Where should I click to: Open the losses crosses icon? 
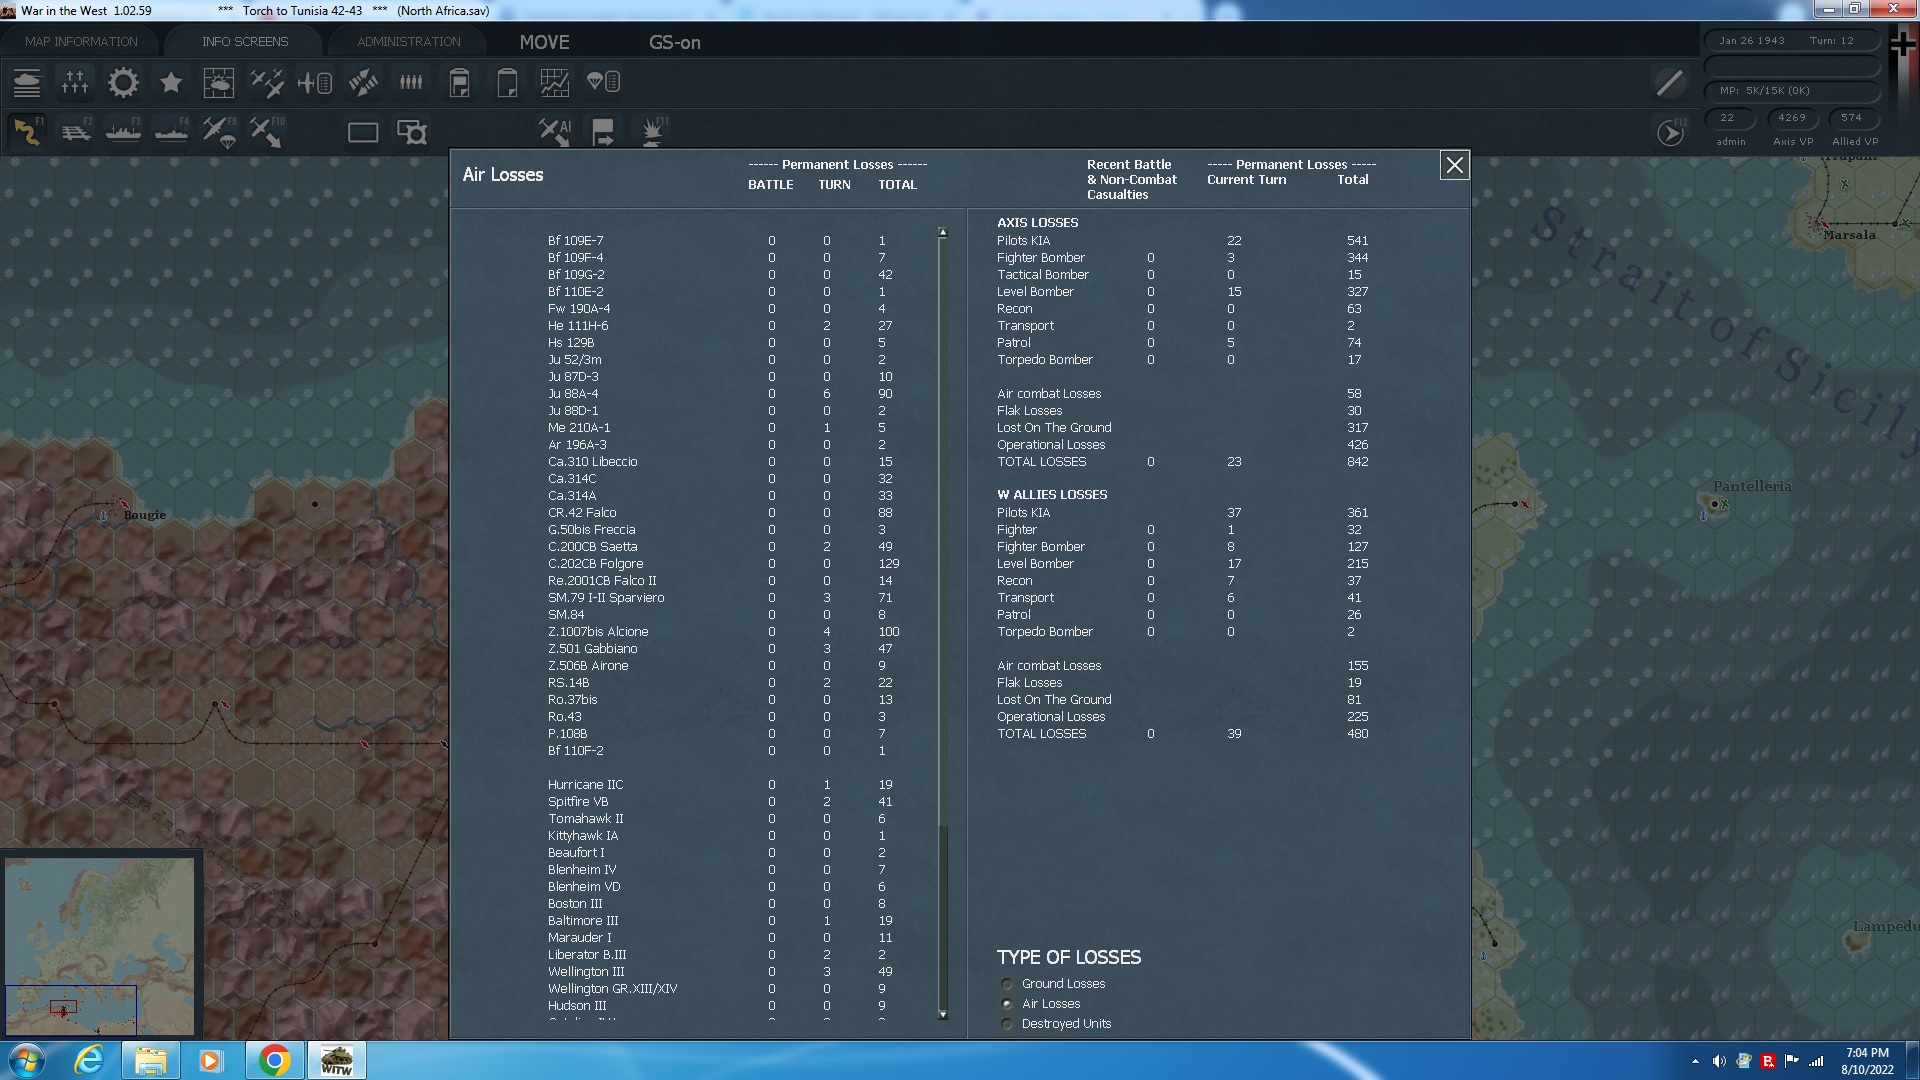click(75, 82)
